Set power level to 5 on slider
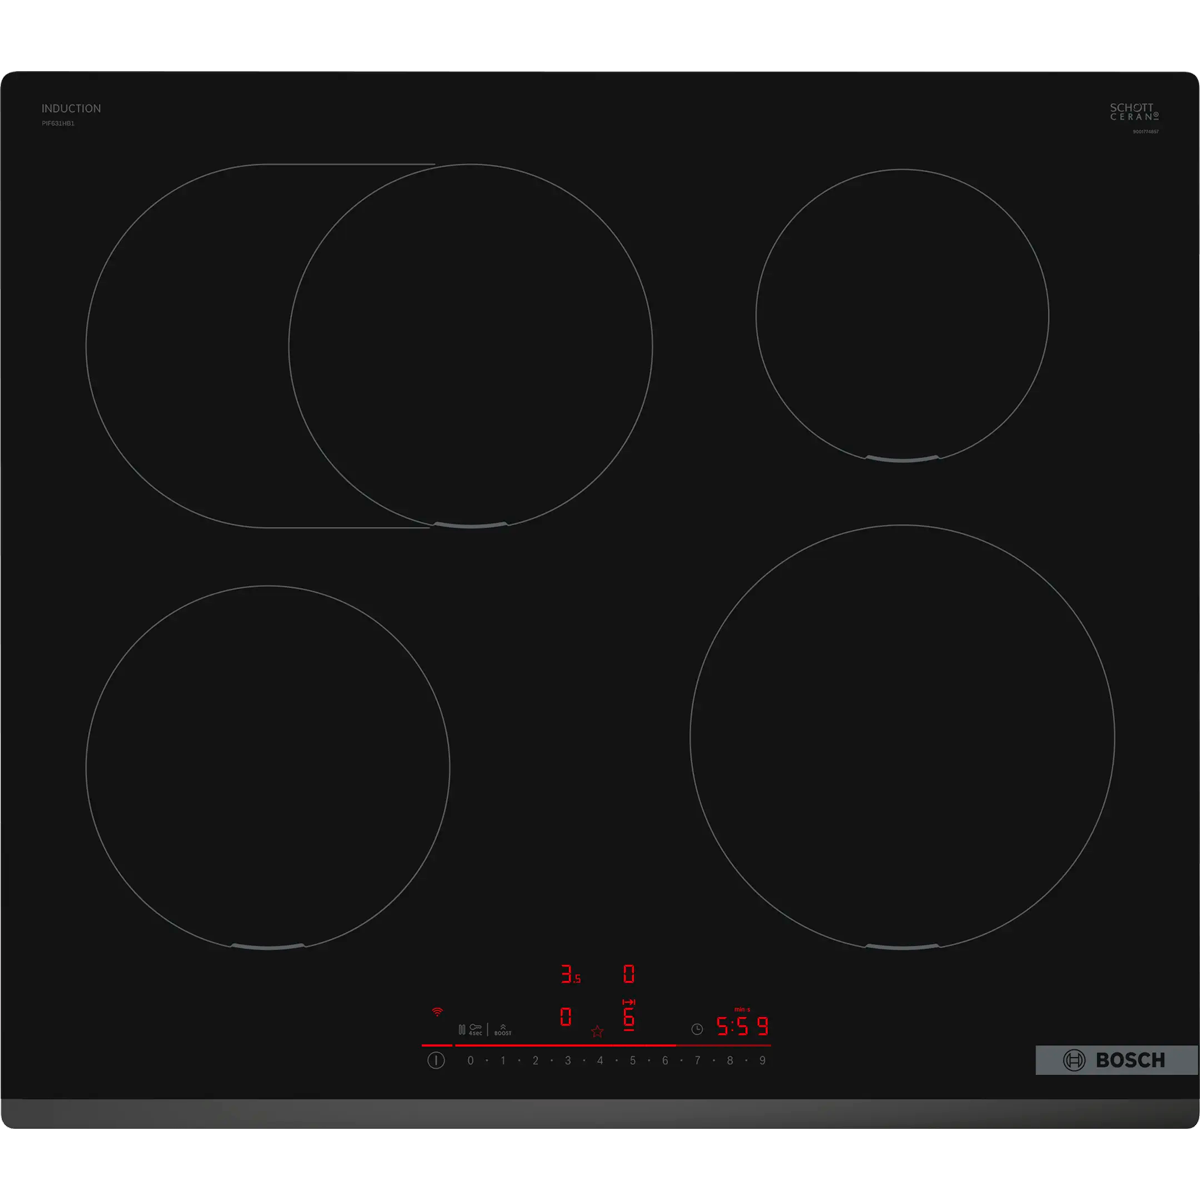 (x=632, y=1060)
